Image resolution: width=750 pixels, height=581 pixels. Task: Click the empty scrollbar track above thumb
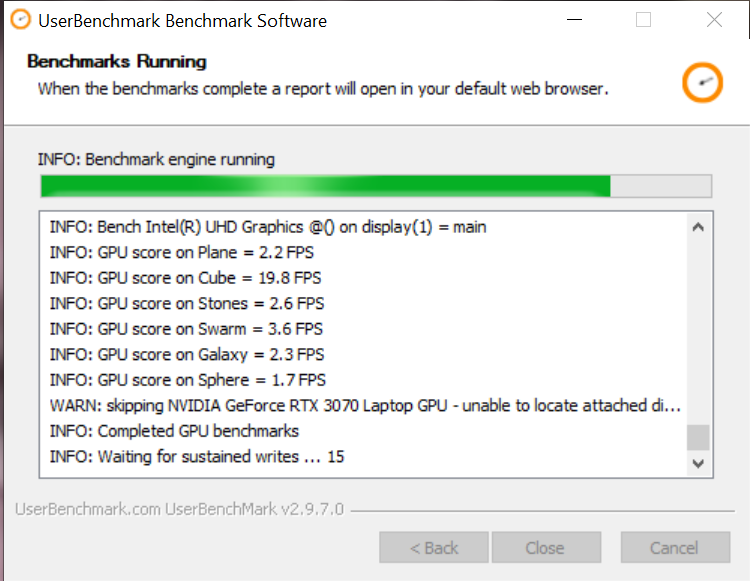[x=698, y=332]
